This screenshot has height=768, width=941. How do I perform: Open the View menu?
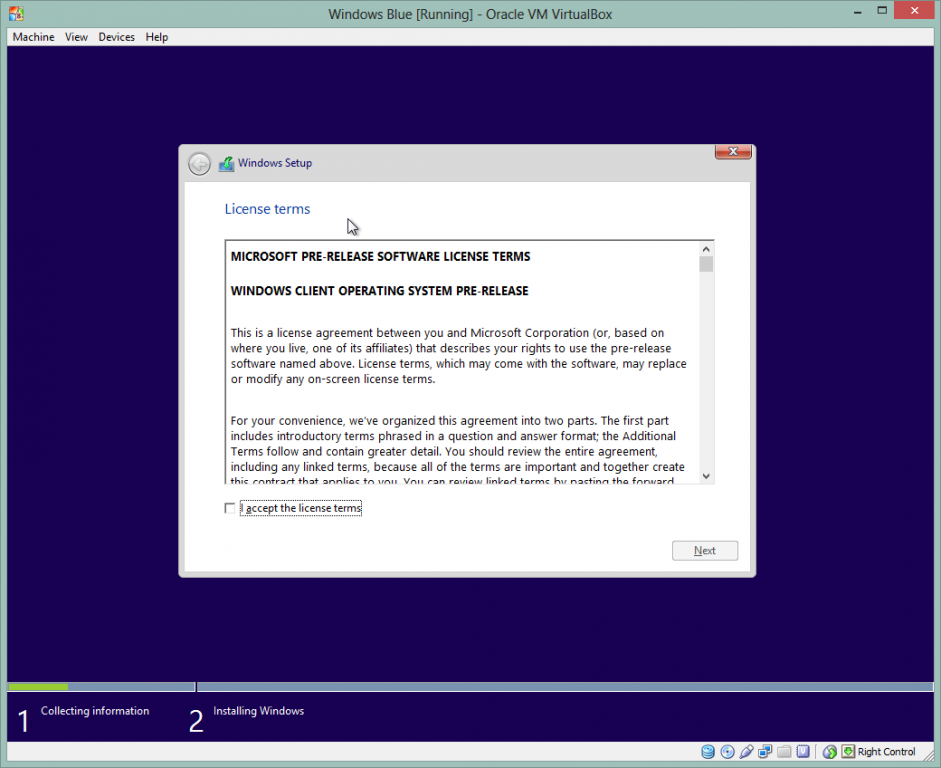76,37
